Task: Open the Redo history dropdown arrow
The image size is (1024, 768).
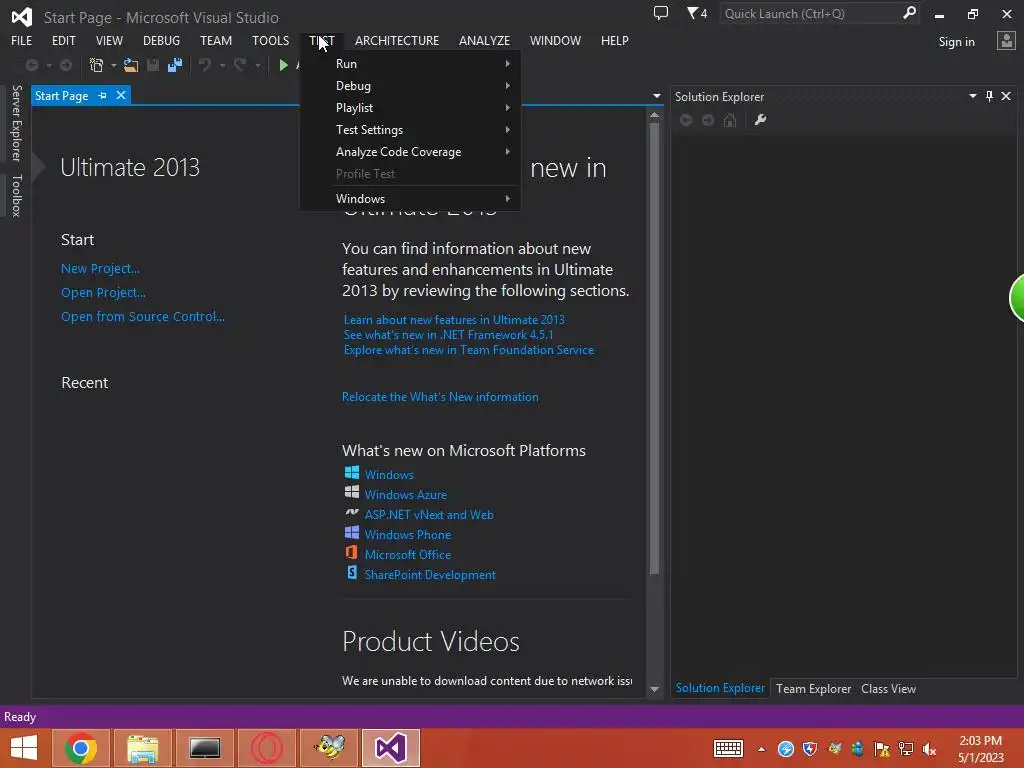Action: tap(258, 65)
